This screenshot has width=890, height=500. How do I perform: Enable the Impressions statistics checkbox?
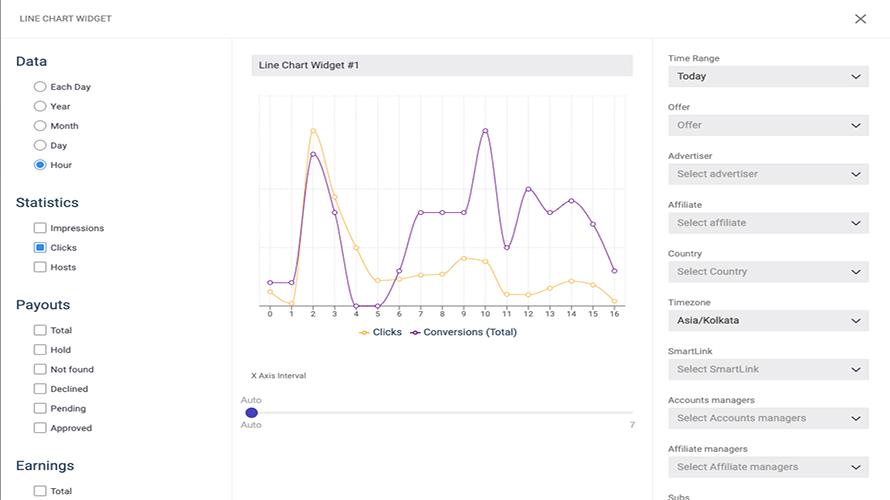click(x=40, y=228)
